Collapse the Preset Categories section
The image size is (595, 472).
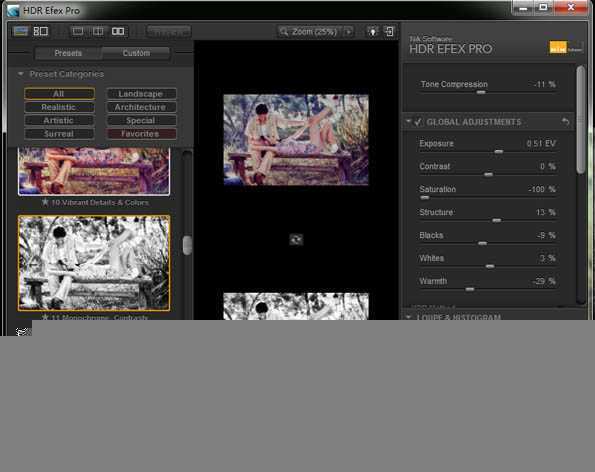20,74
